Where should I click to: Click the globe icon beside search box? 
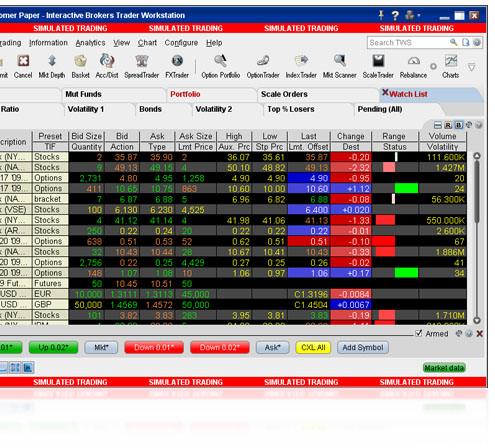point(477,42)
